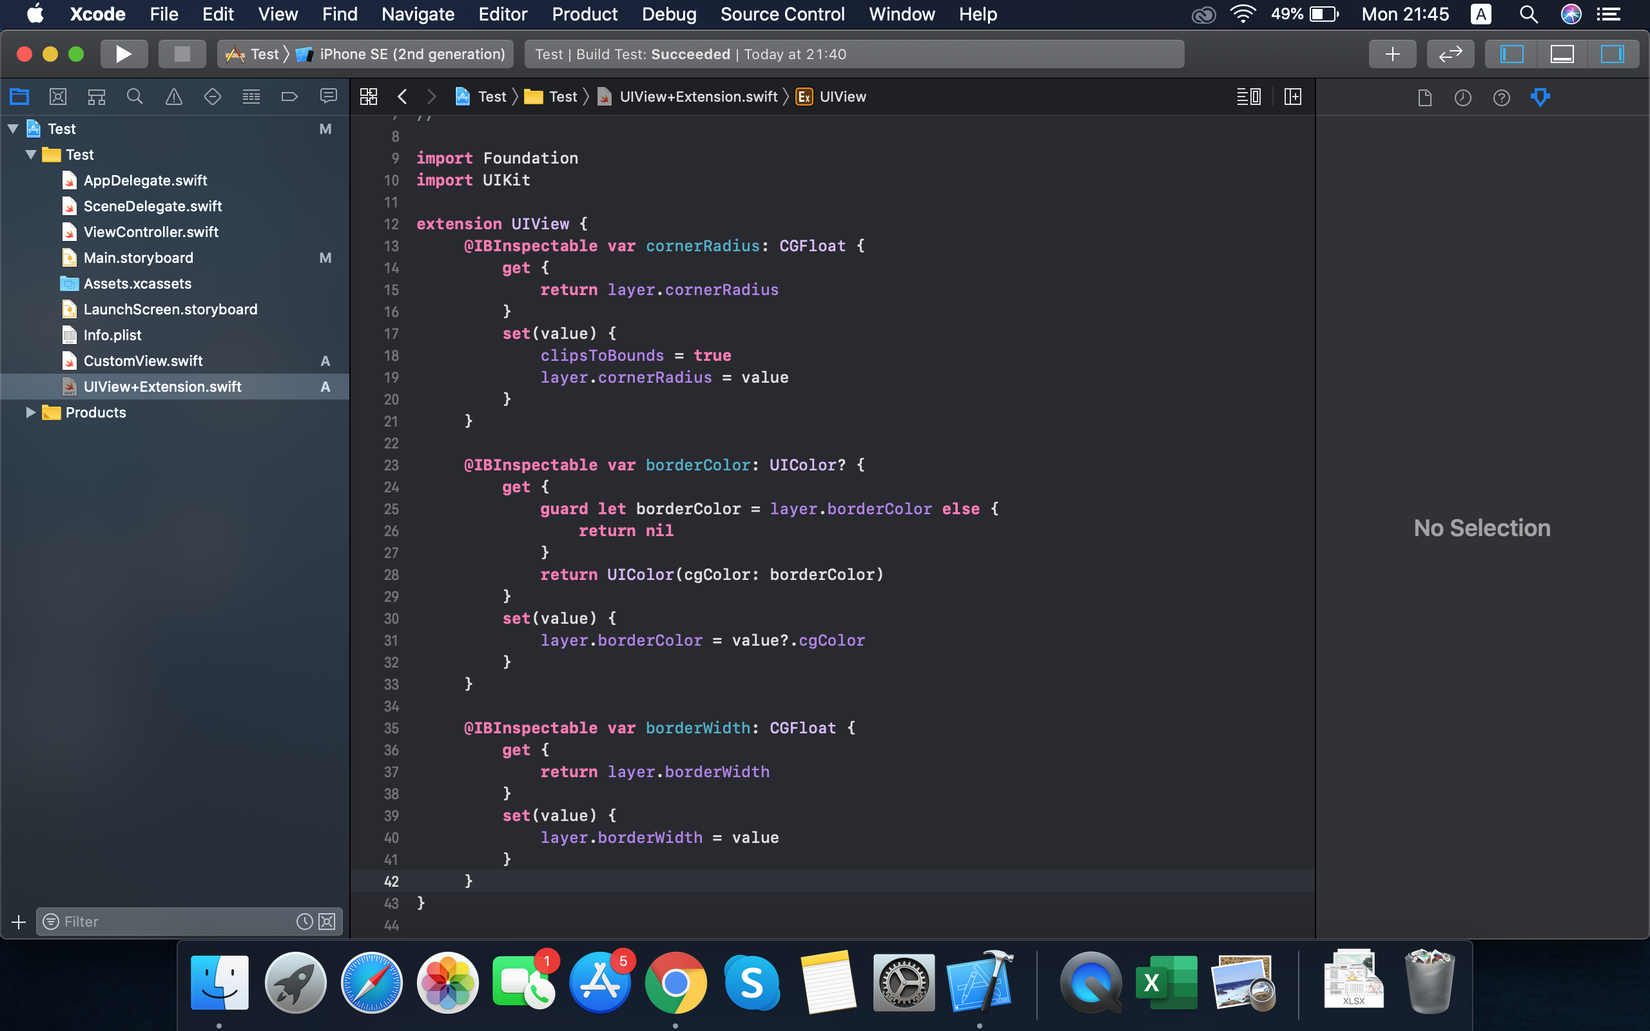Image resolution: width=1650 pixels, height=1031 pixels.
Task: Open the Breakpoint navigator
Action: pos(289,96)
